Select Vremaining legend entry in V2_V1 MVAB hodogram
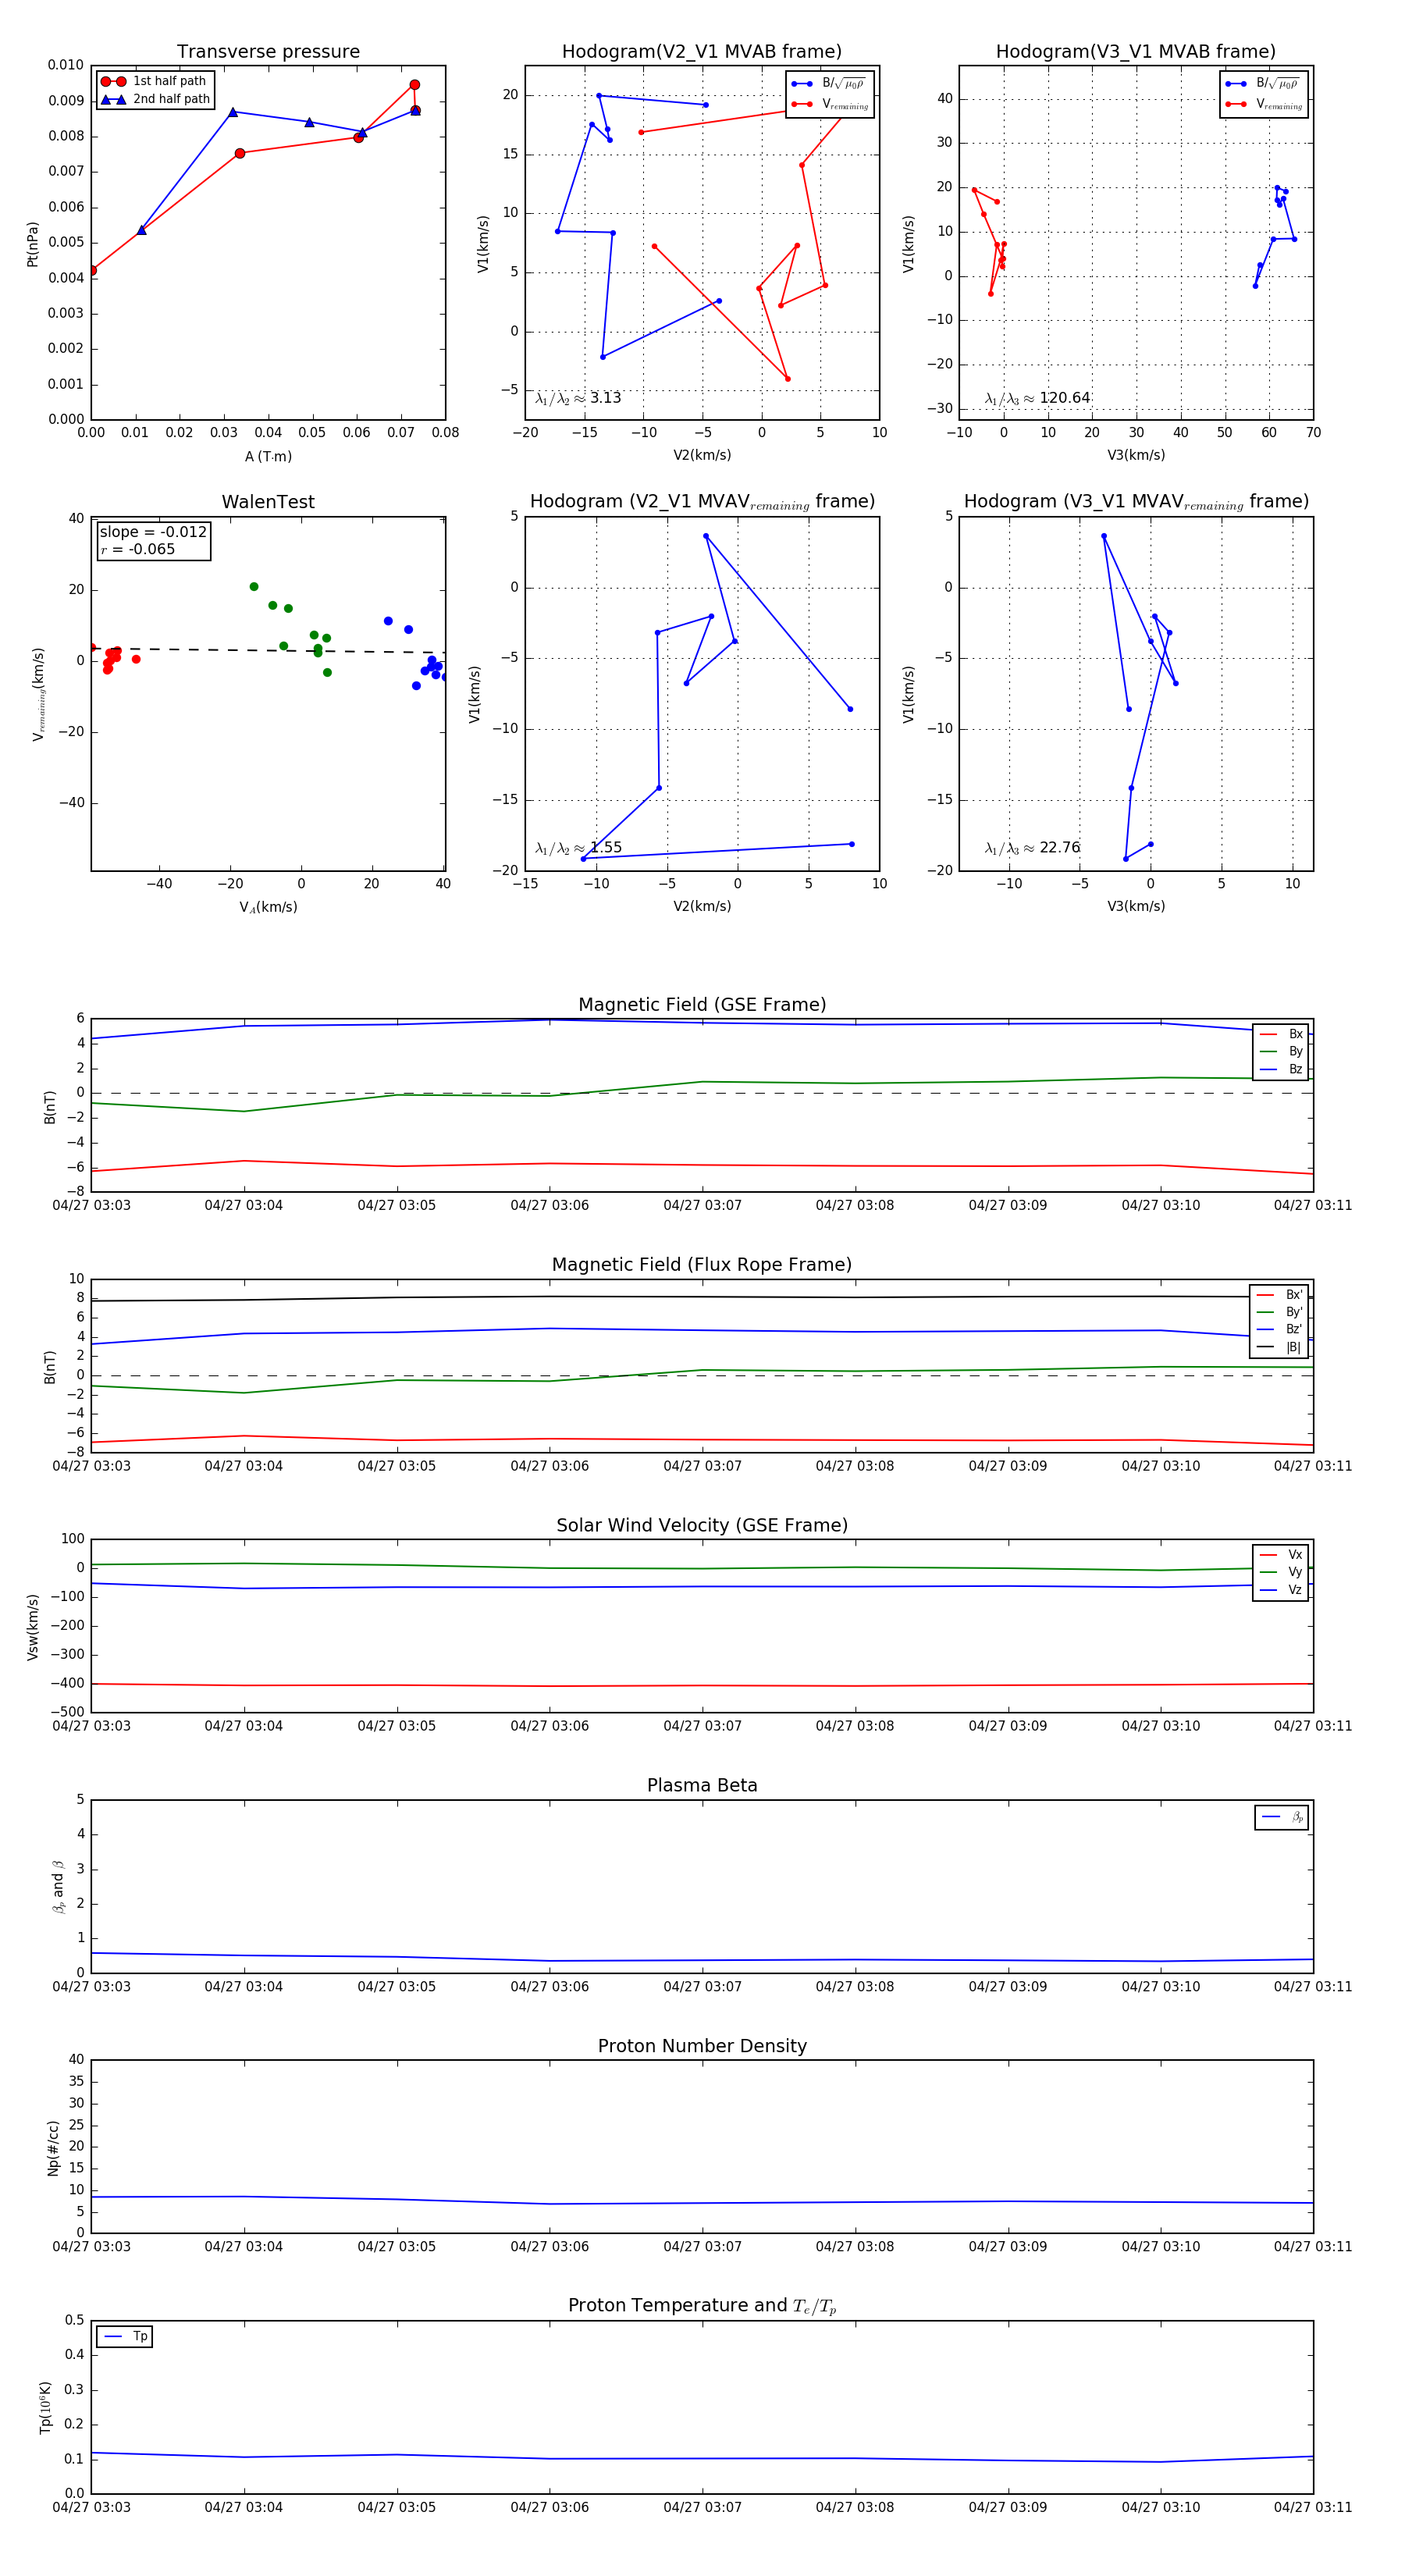 point(830,104)
